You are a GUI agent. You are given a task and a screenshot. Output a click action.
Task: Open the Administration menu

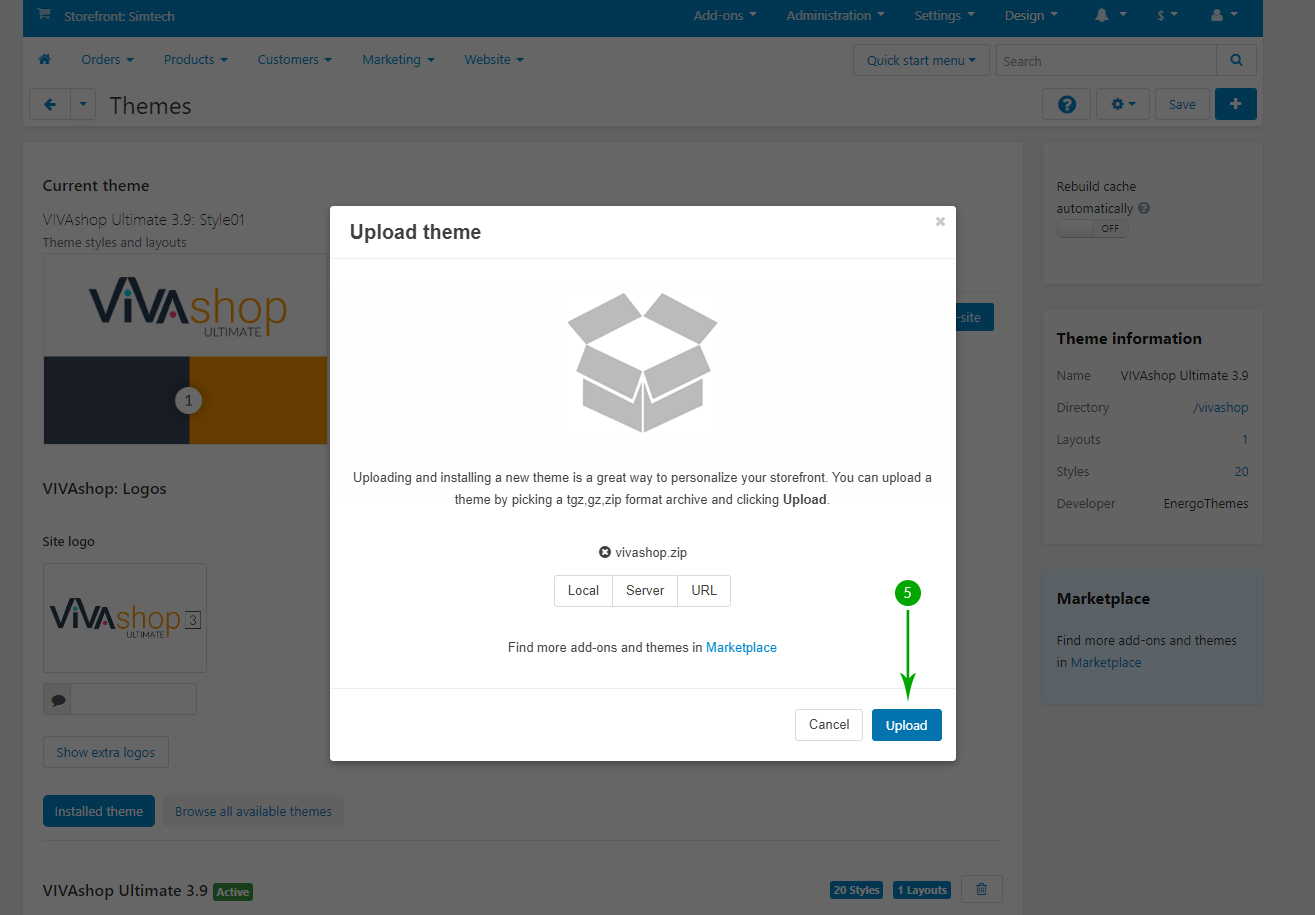pyautogui.click(x=835, y=15)
